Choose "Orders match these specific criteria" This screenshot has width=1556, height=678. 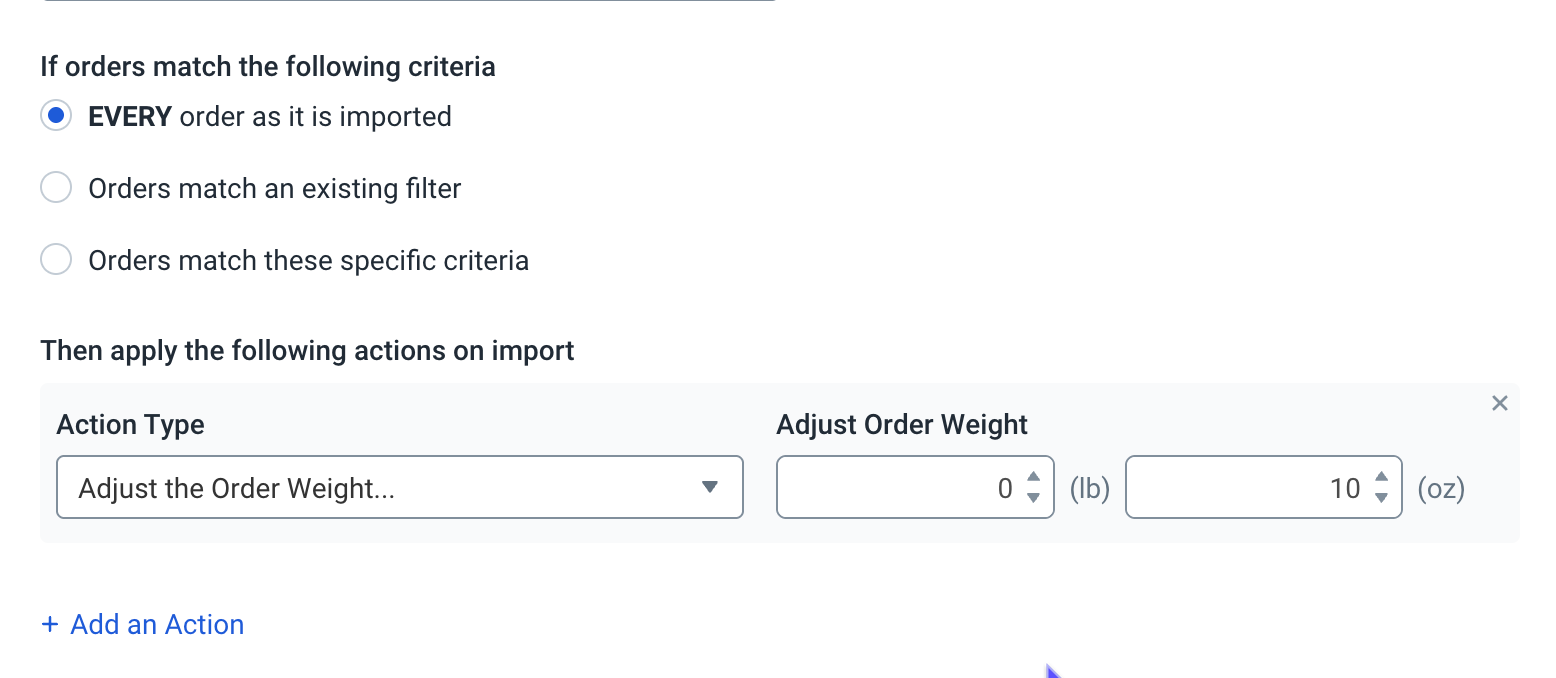point(57,259)
